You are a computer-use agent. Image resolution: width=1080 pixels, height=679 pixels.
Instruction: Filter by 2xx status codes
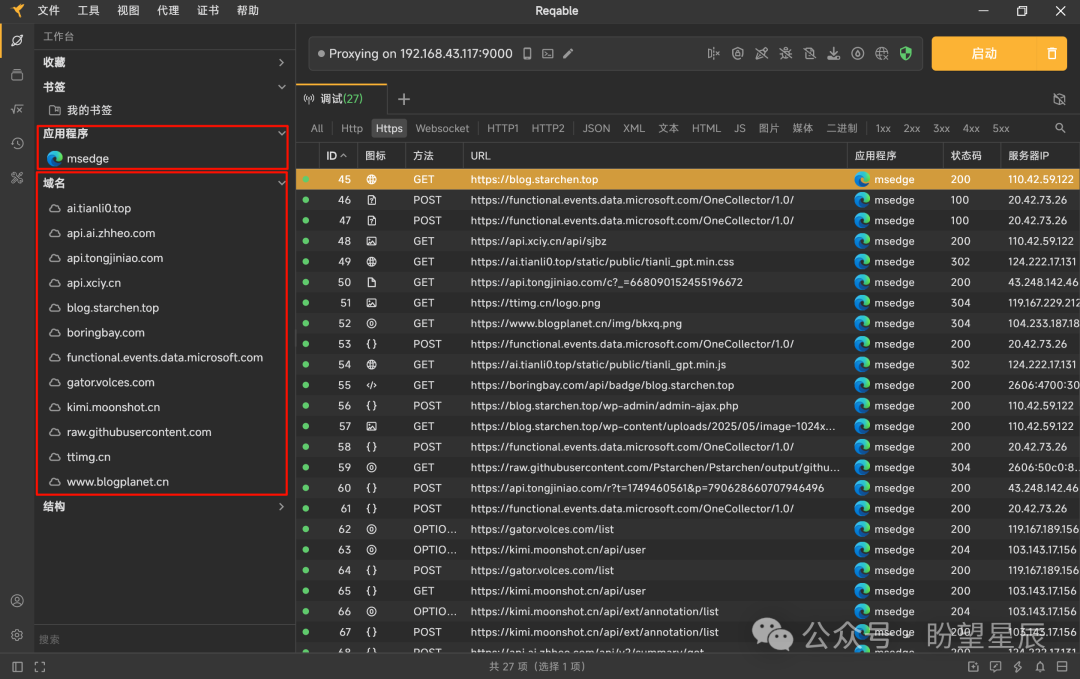(x=912, y=128)
